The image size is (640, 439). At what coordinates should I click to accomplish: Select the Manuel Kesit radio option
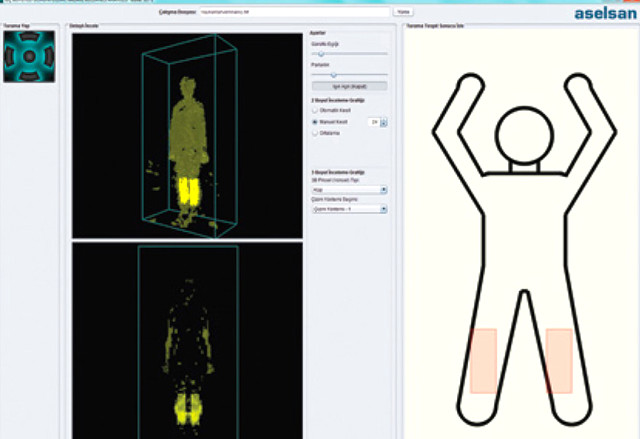(x=317, y=121)
